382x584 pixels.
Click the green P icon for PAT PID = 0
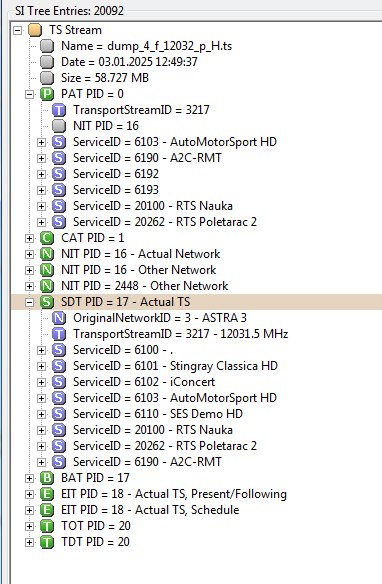47,94
